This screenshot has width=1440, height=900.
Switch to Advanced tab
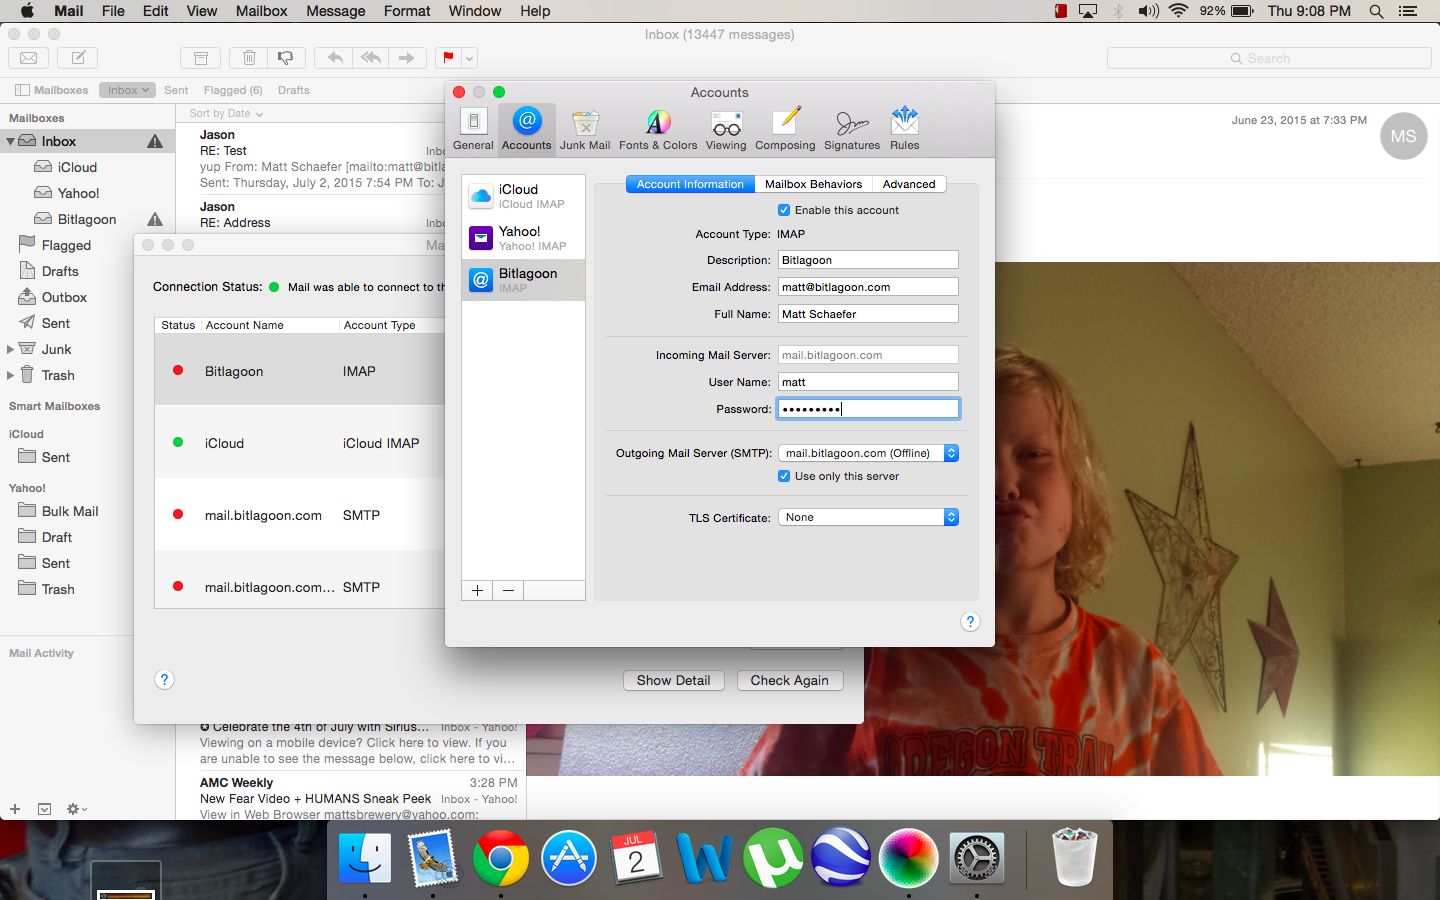[x=909, y=184]
